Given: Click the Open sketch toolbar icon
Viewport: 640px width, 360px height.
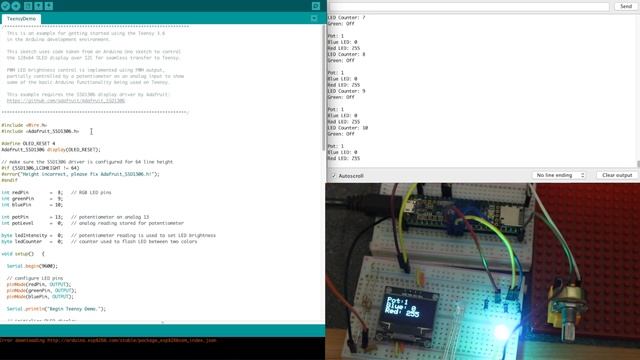Looking at the screenshot, I should (x=38, y=6).
